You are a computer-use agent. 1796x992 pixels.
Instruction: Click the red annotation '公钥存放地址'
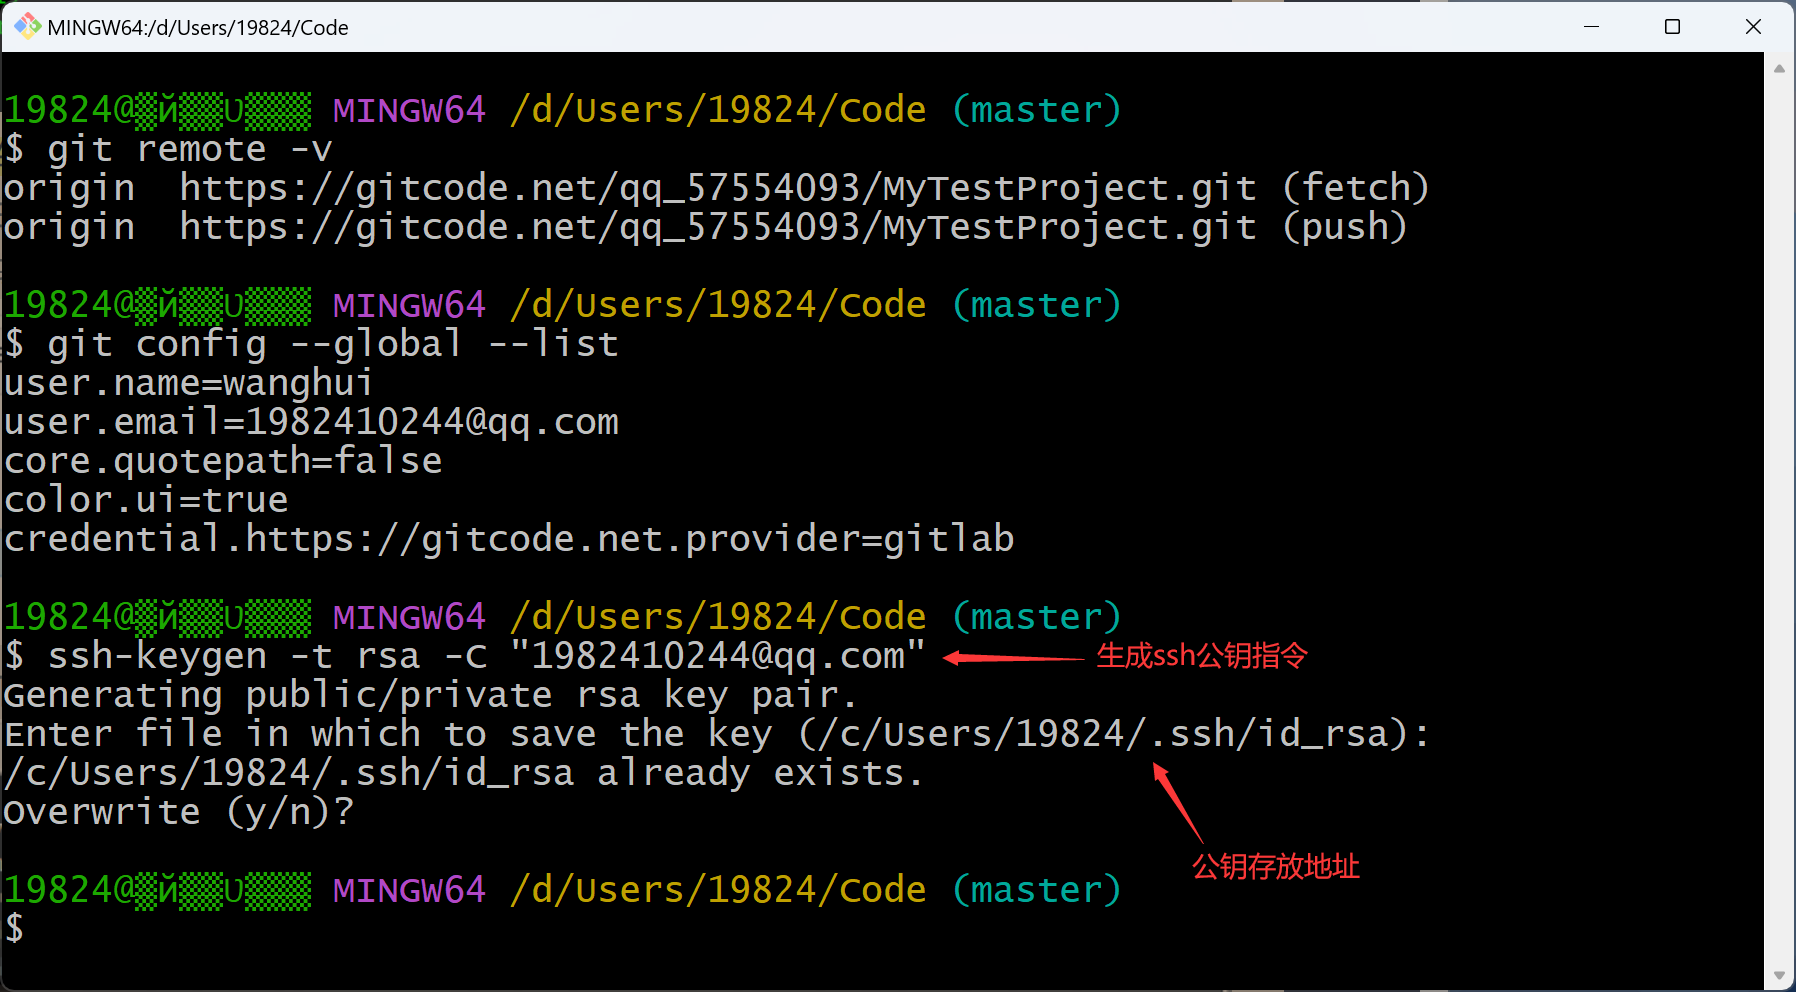1275,866
